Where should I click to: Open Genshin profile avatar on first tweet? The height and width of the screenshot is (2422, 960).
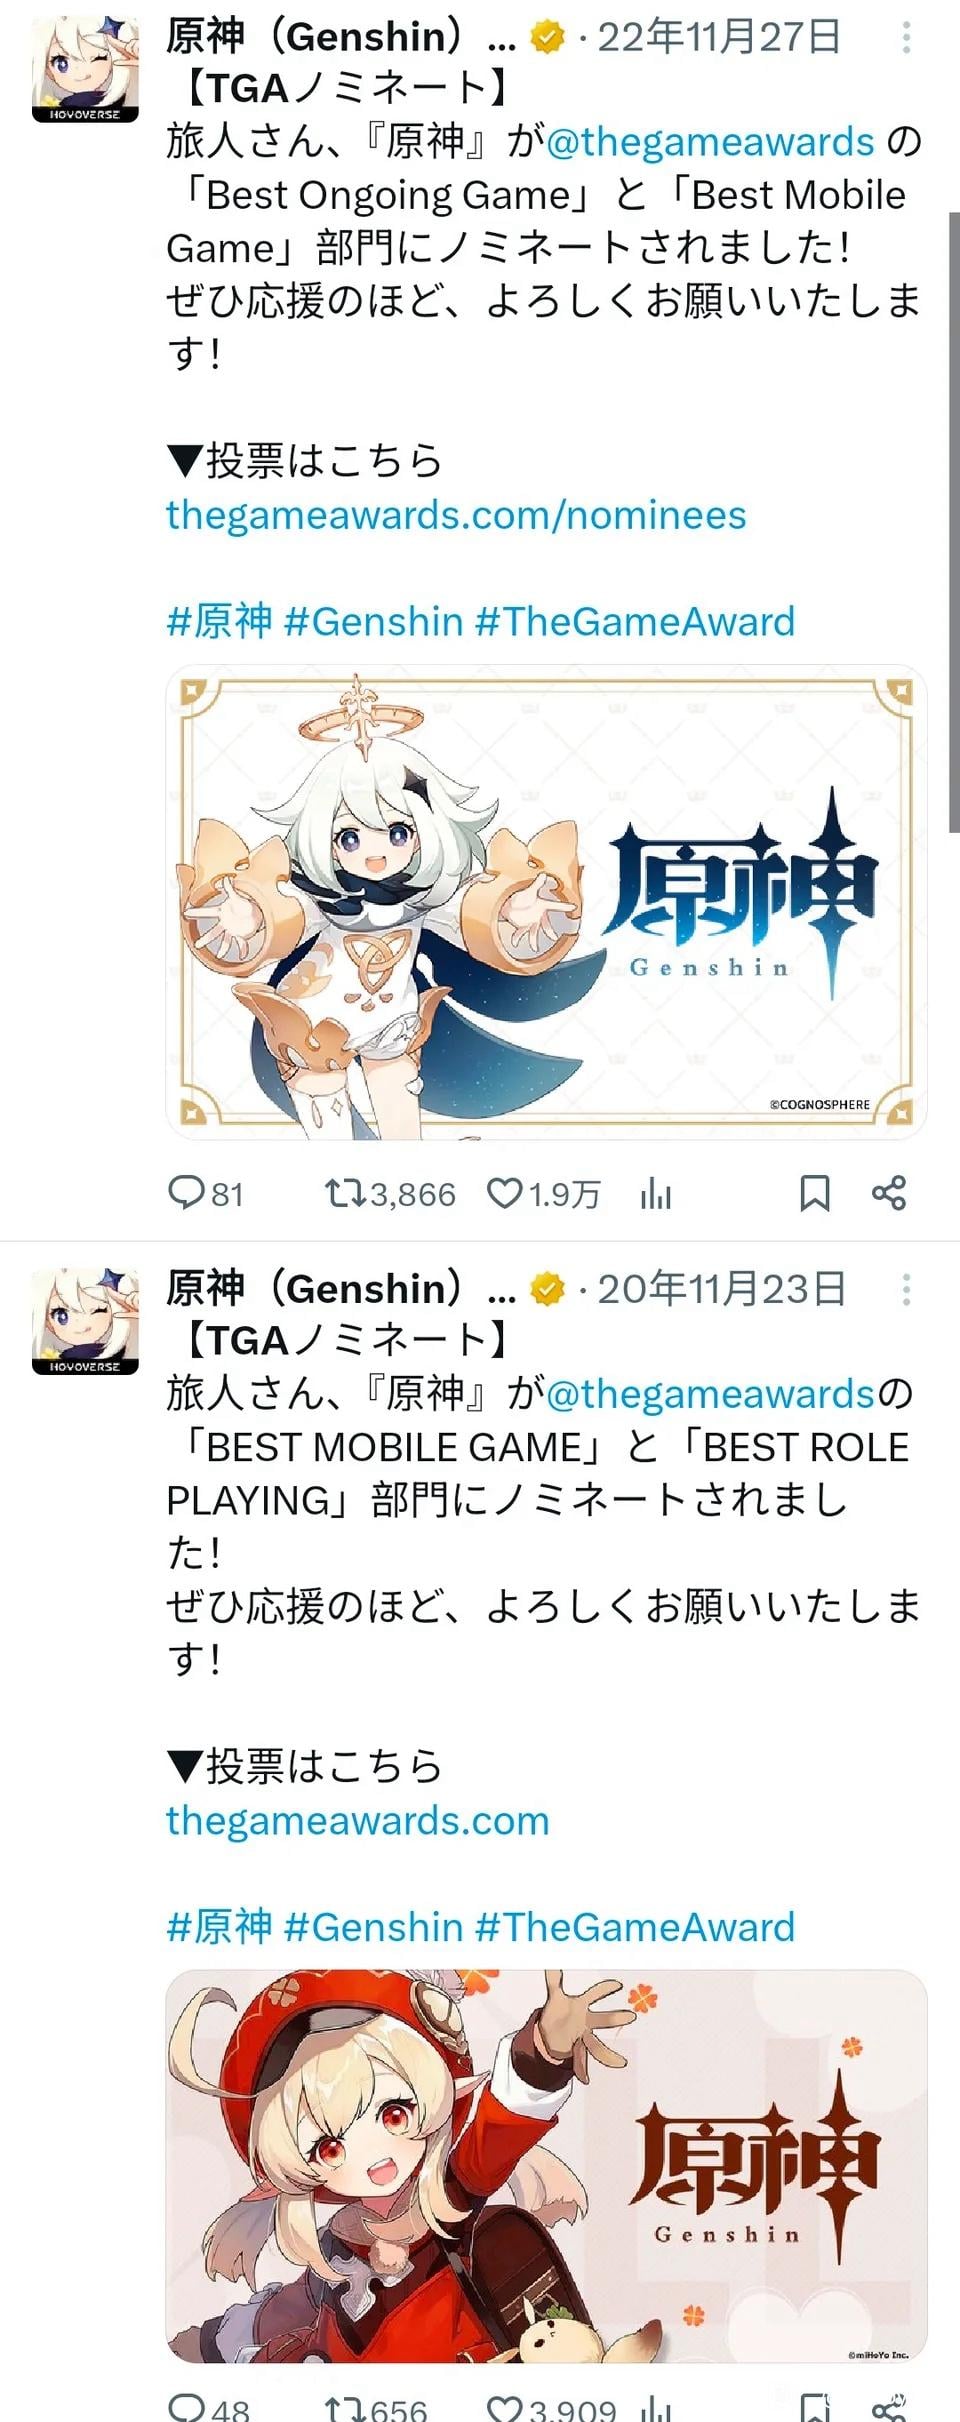[85, 69]
